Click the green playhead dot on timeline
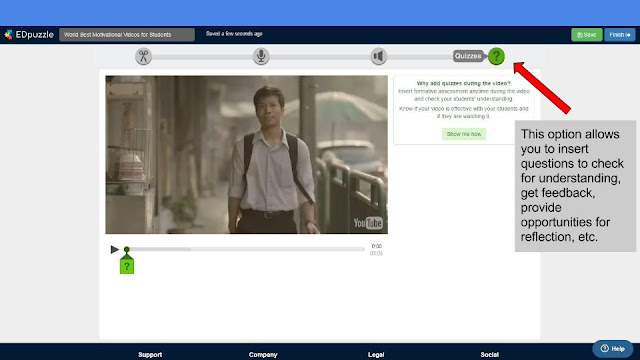The height and width of the screenshot is (360, 640). coord(127,249)
